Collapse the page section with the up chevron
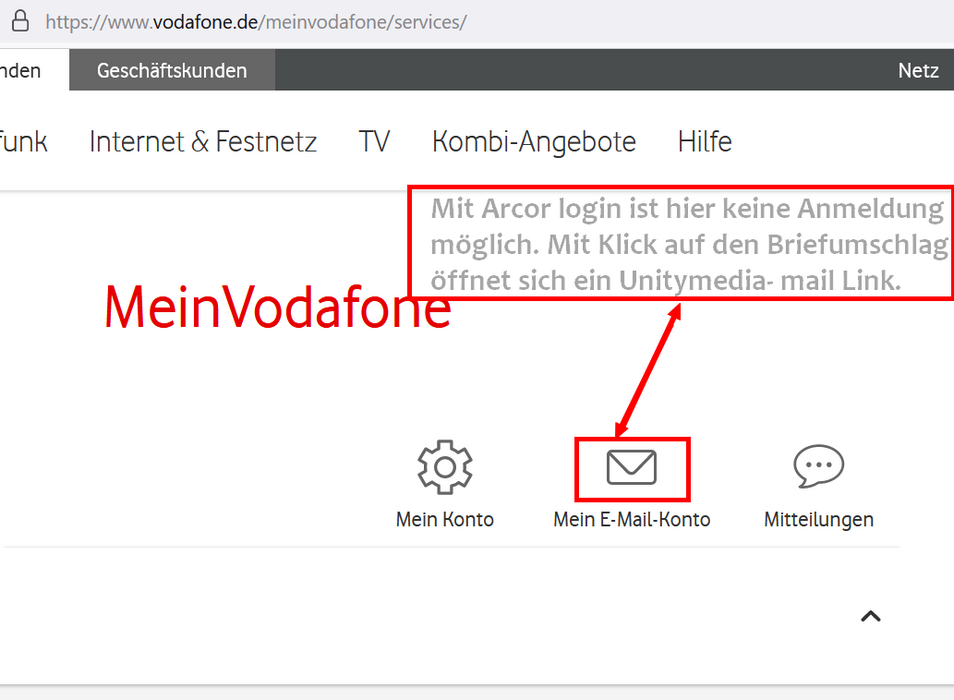Viewport: 954px width, 700px height. tap(870, 616)
